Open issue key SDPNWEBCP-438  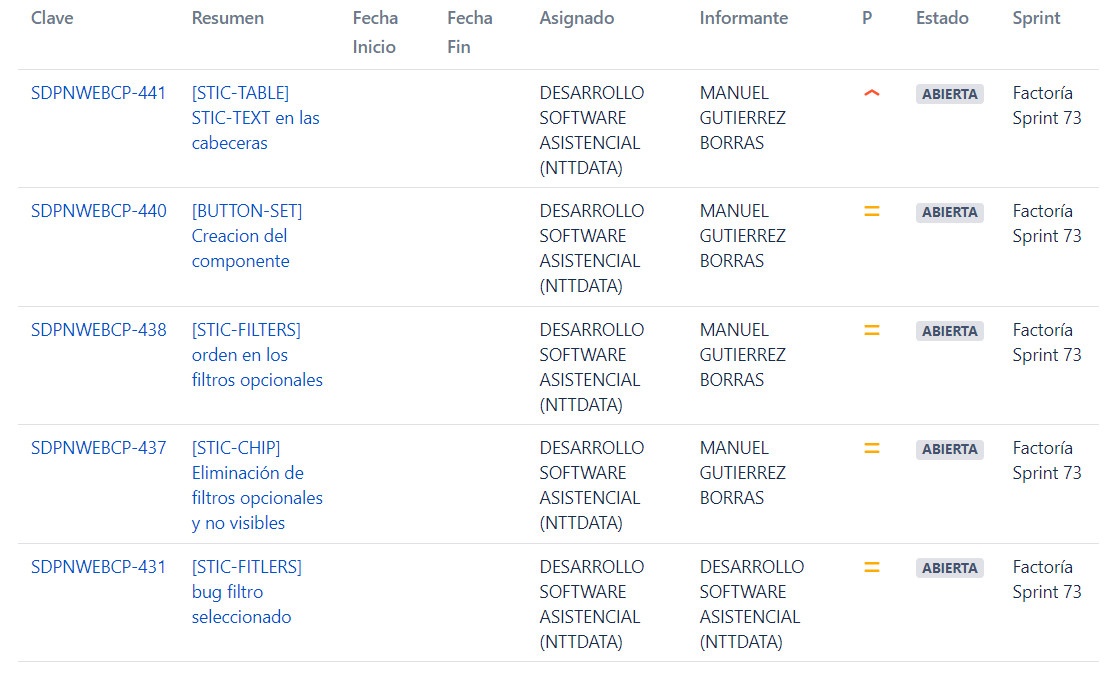(99, 330)
